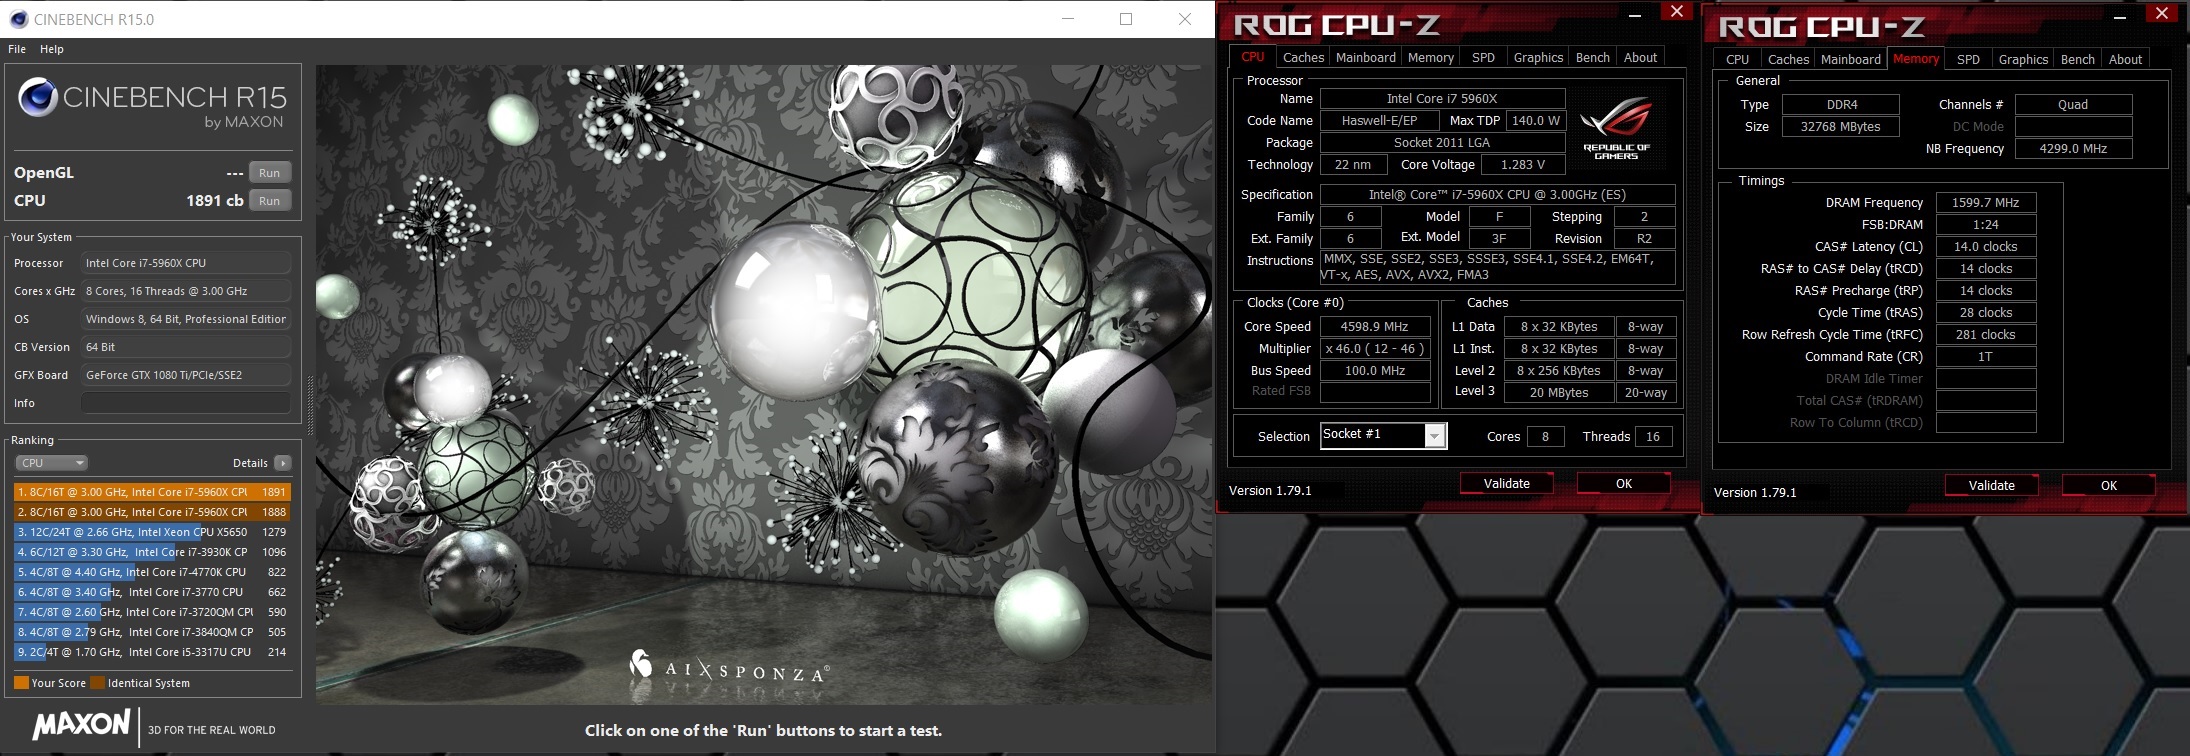The height and width of the screenshot is (756, 2190).
Task: Open the File menu in Cinebench
Action: (17, 49)
